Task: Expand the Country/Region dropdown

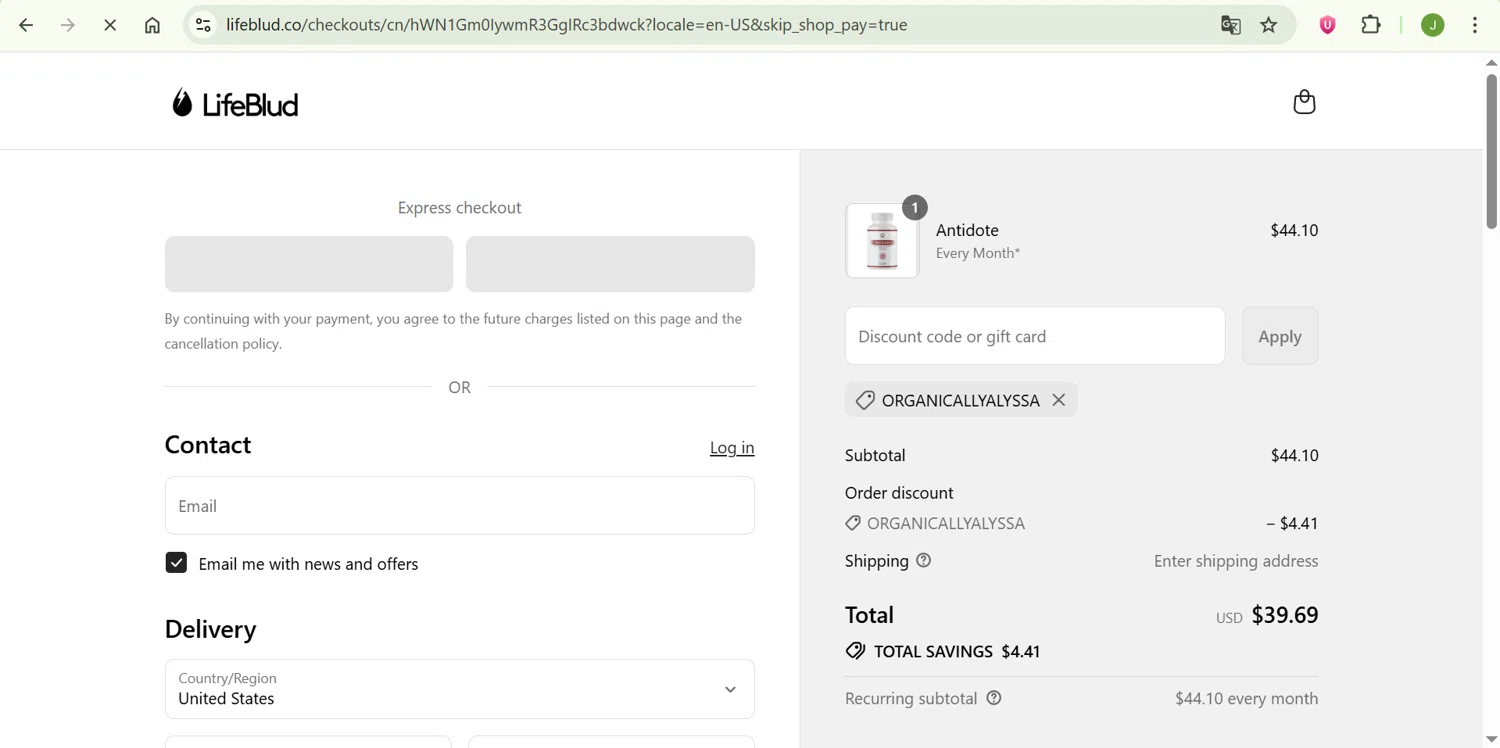Action: tap(460, 689)
